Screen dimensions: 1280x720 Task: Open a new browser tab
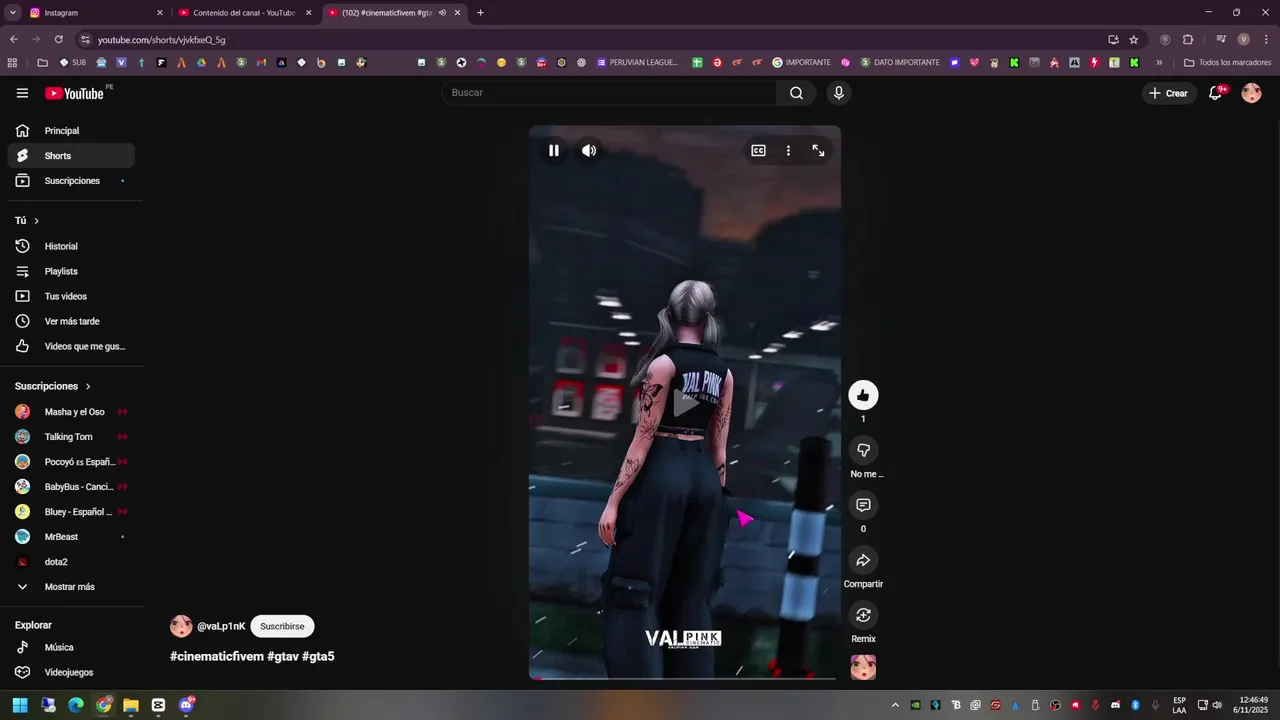click(x=480, y=13)
